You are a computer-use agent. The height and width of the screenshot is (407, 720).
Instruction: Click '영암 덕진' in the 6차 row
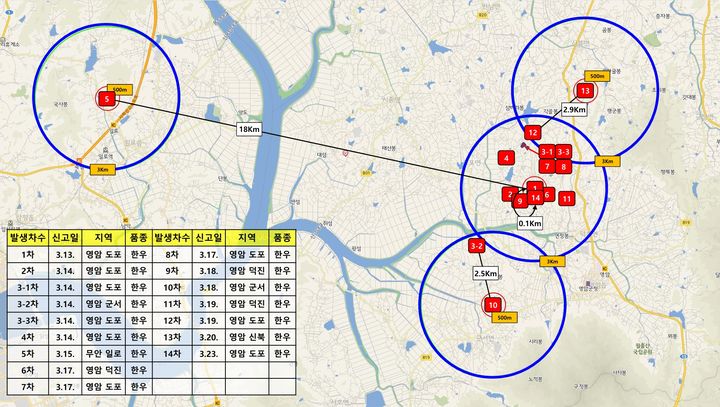pos(104,370)
